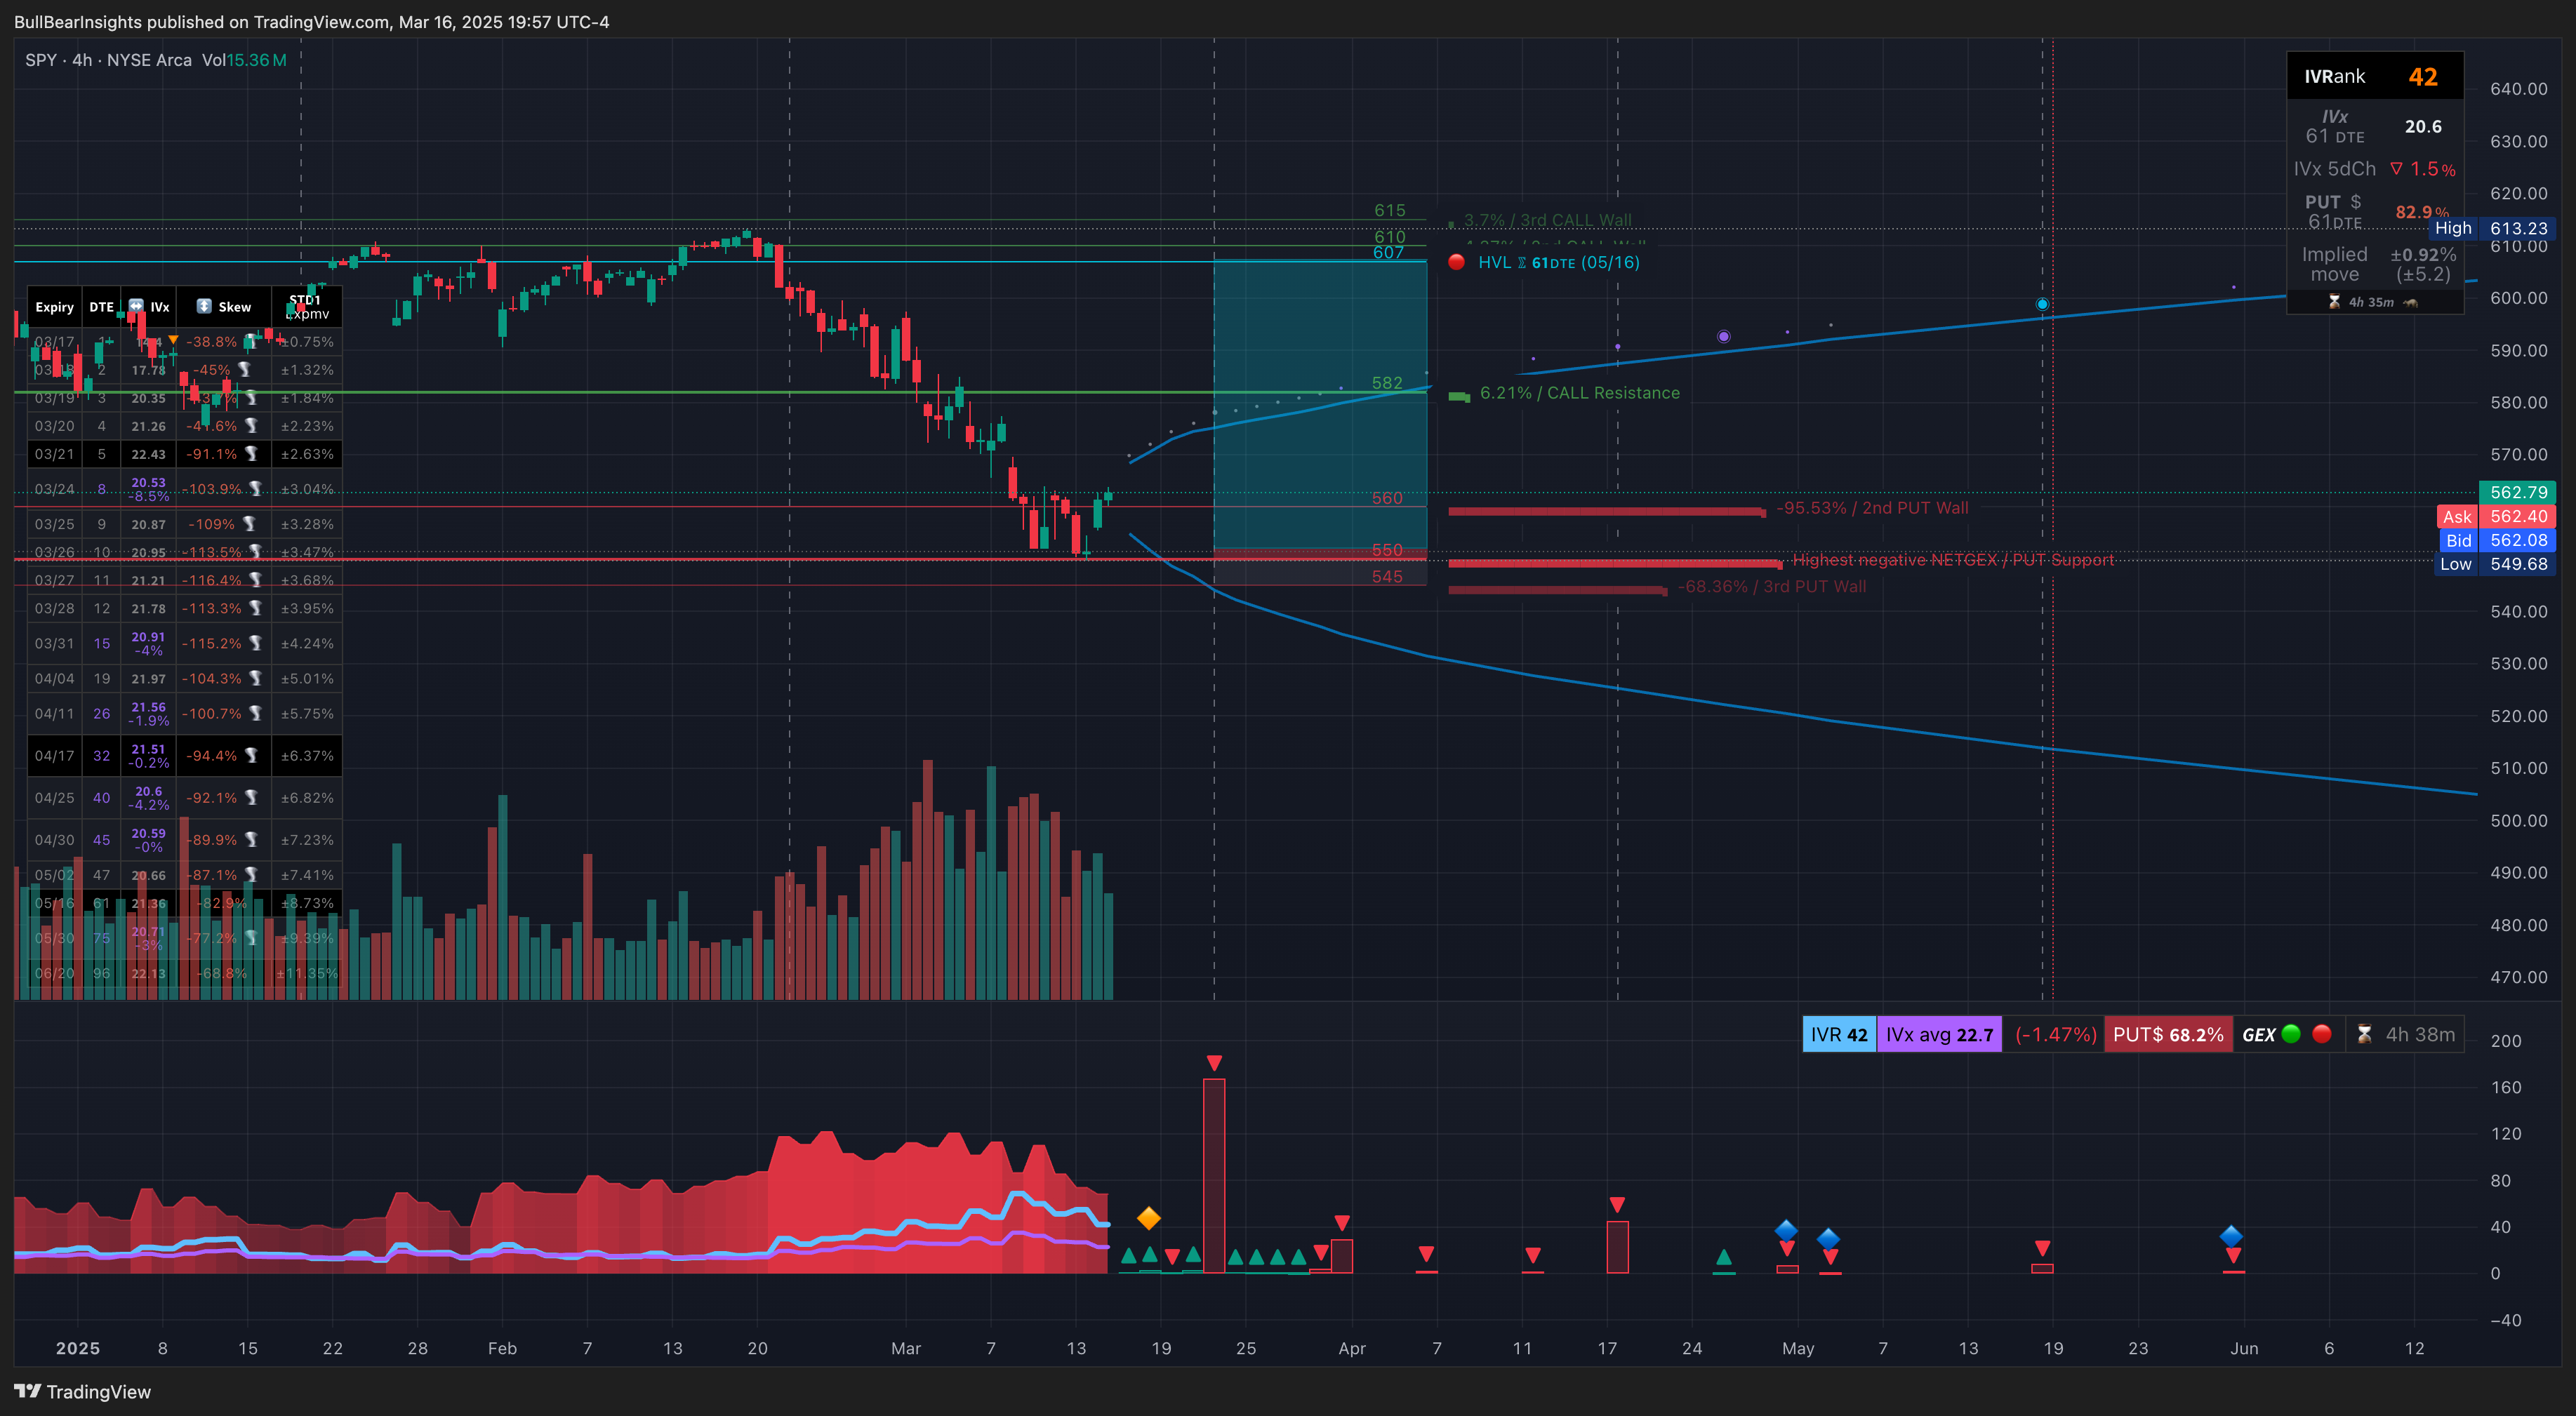Click the green up-triangle near Apr 24

click(1723, 1257)
